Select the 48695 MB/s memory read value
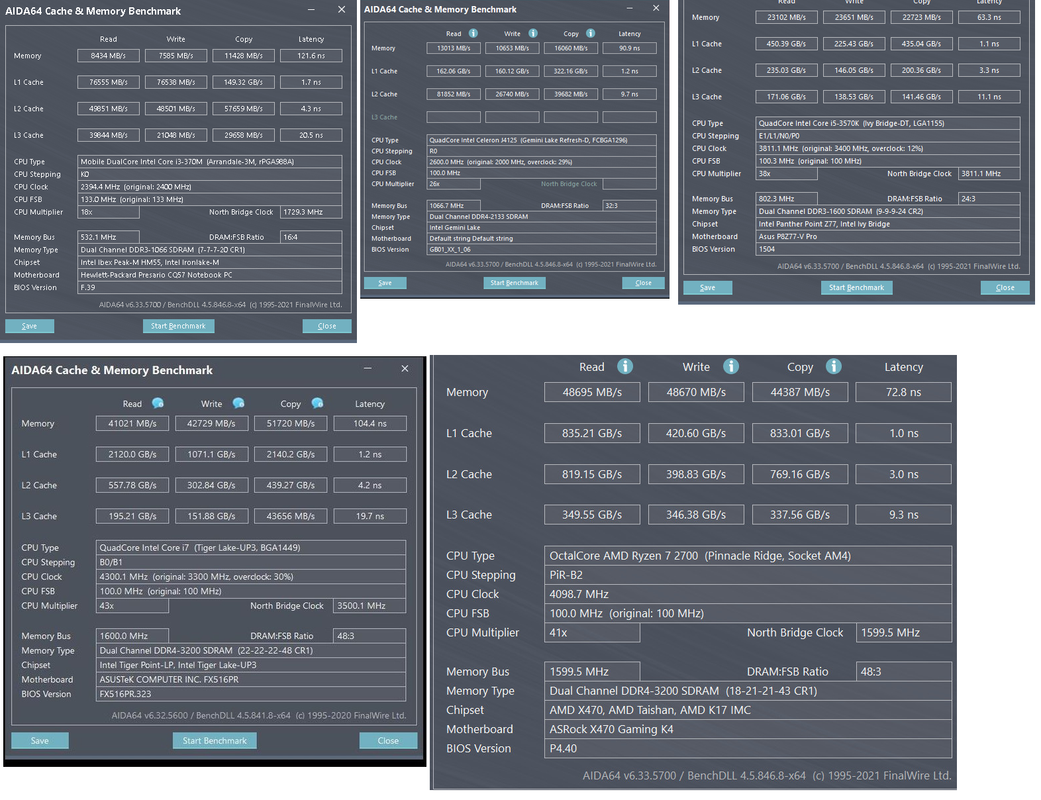Screen dimensions: 1041x800 [x=592, y=392]
